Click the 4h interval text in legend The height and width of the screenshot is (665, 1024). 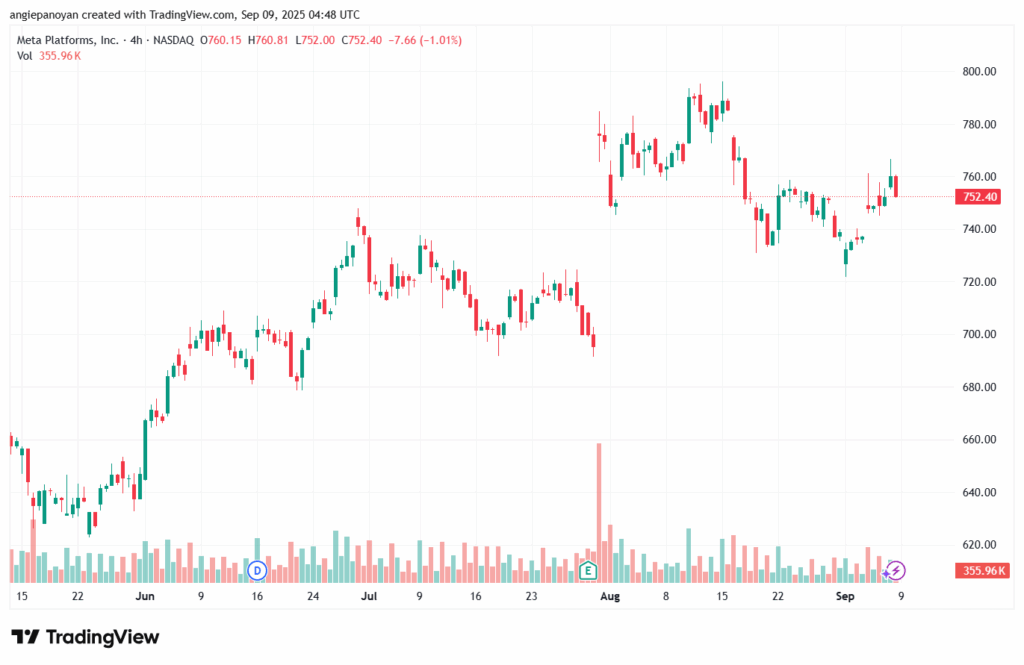[137, 40]
